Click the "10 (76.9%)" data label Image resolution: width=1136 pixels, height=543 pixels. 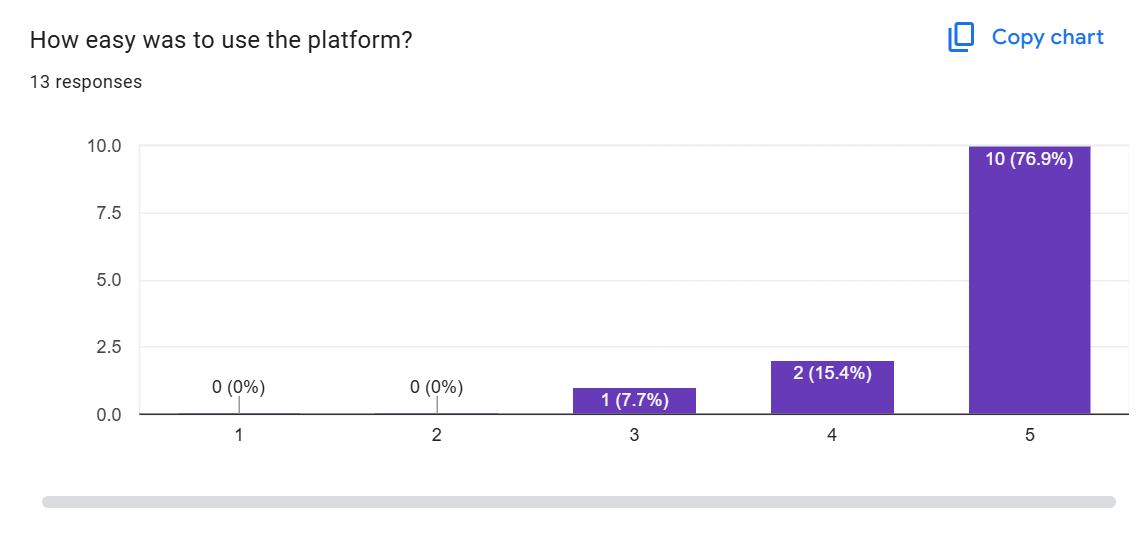(1029, 159)
